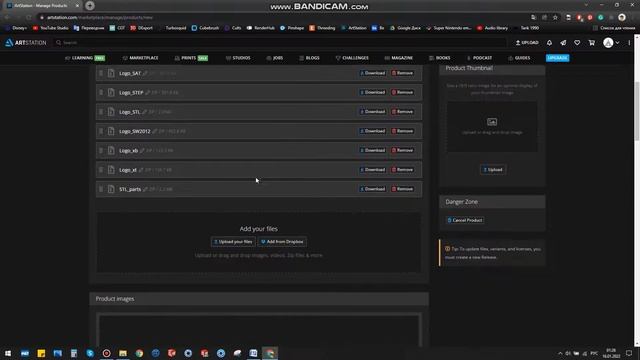Open the shopping cart icon
The height and width of the screenshot is (360, 640).
pyautogui.click(x=591, y=43)
